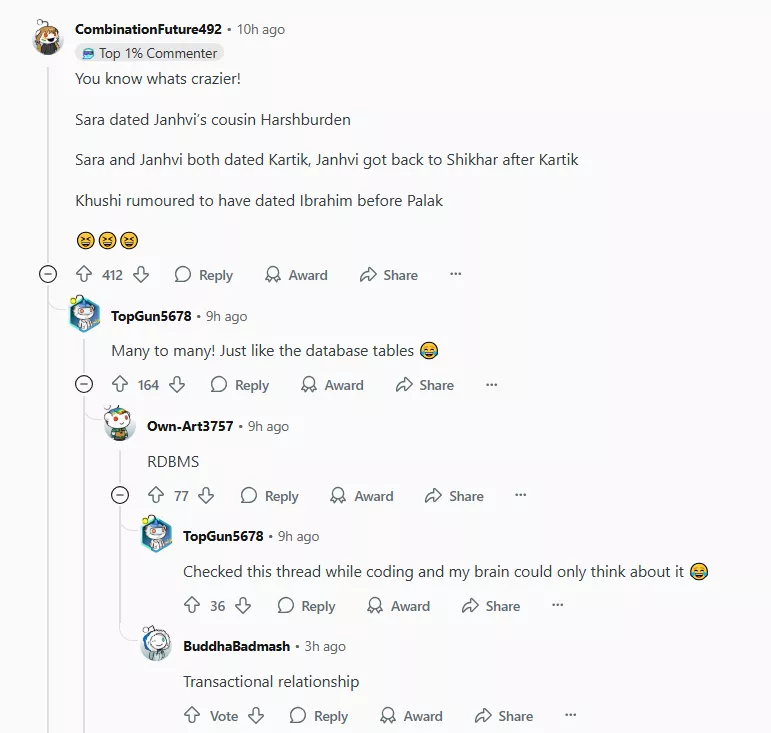This screenshot has height=733, width=771.
Task: Upvote CombinationFuture492's comment with 412 votes
Action: click(x=84, y=275)
